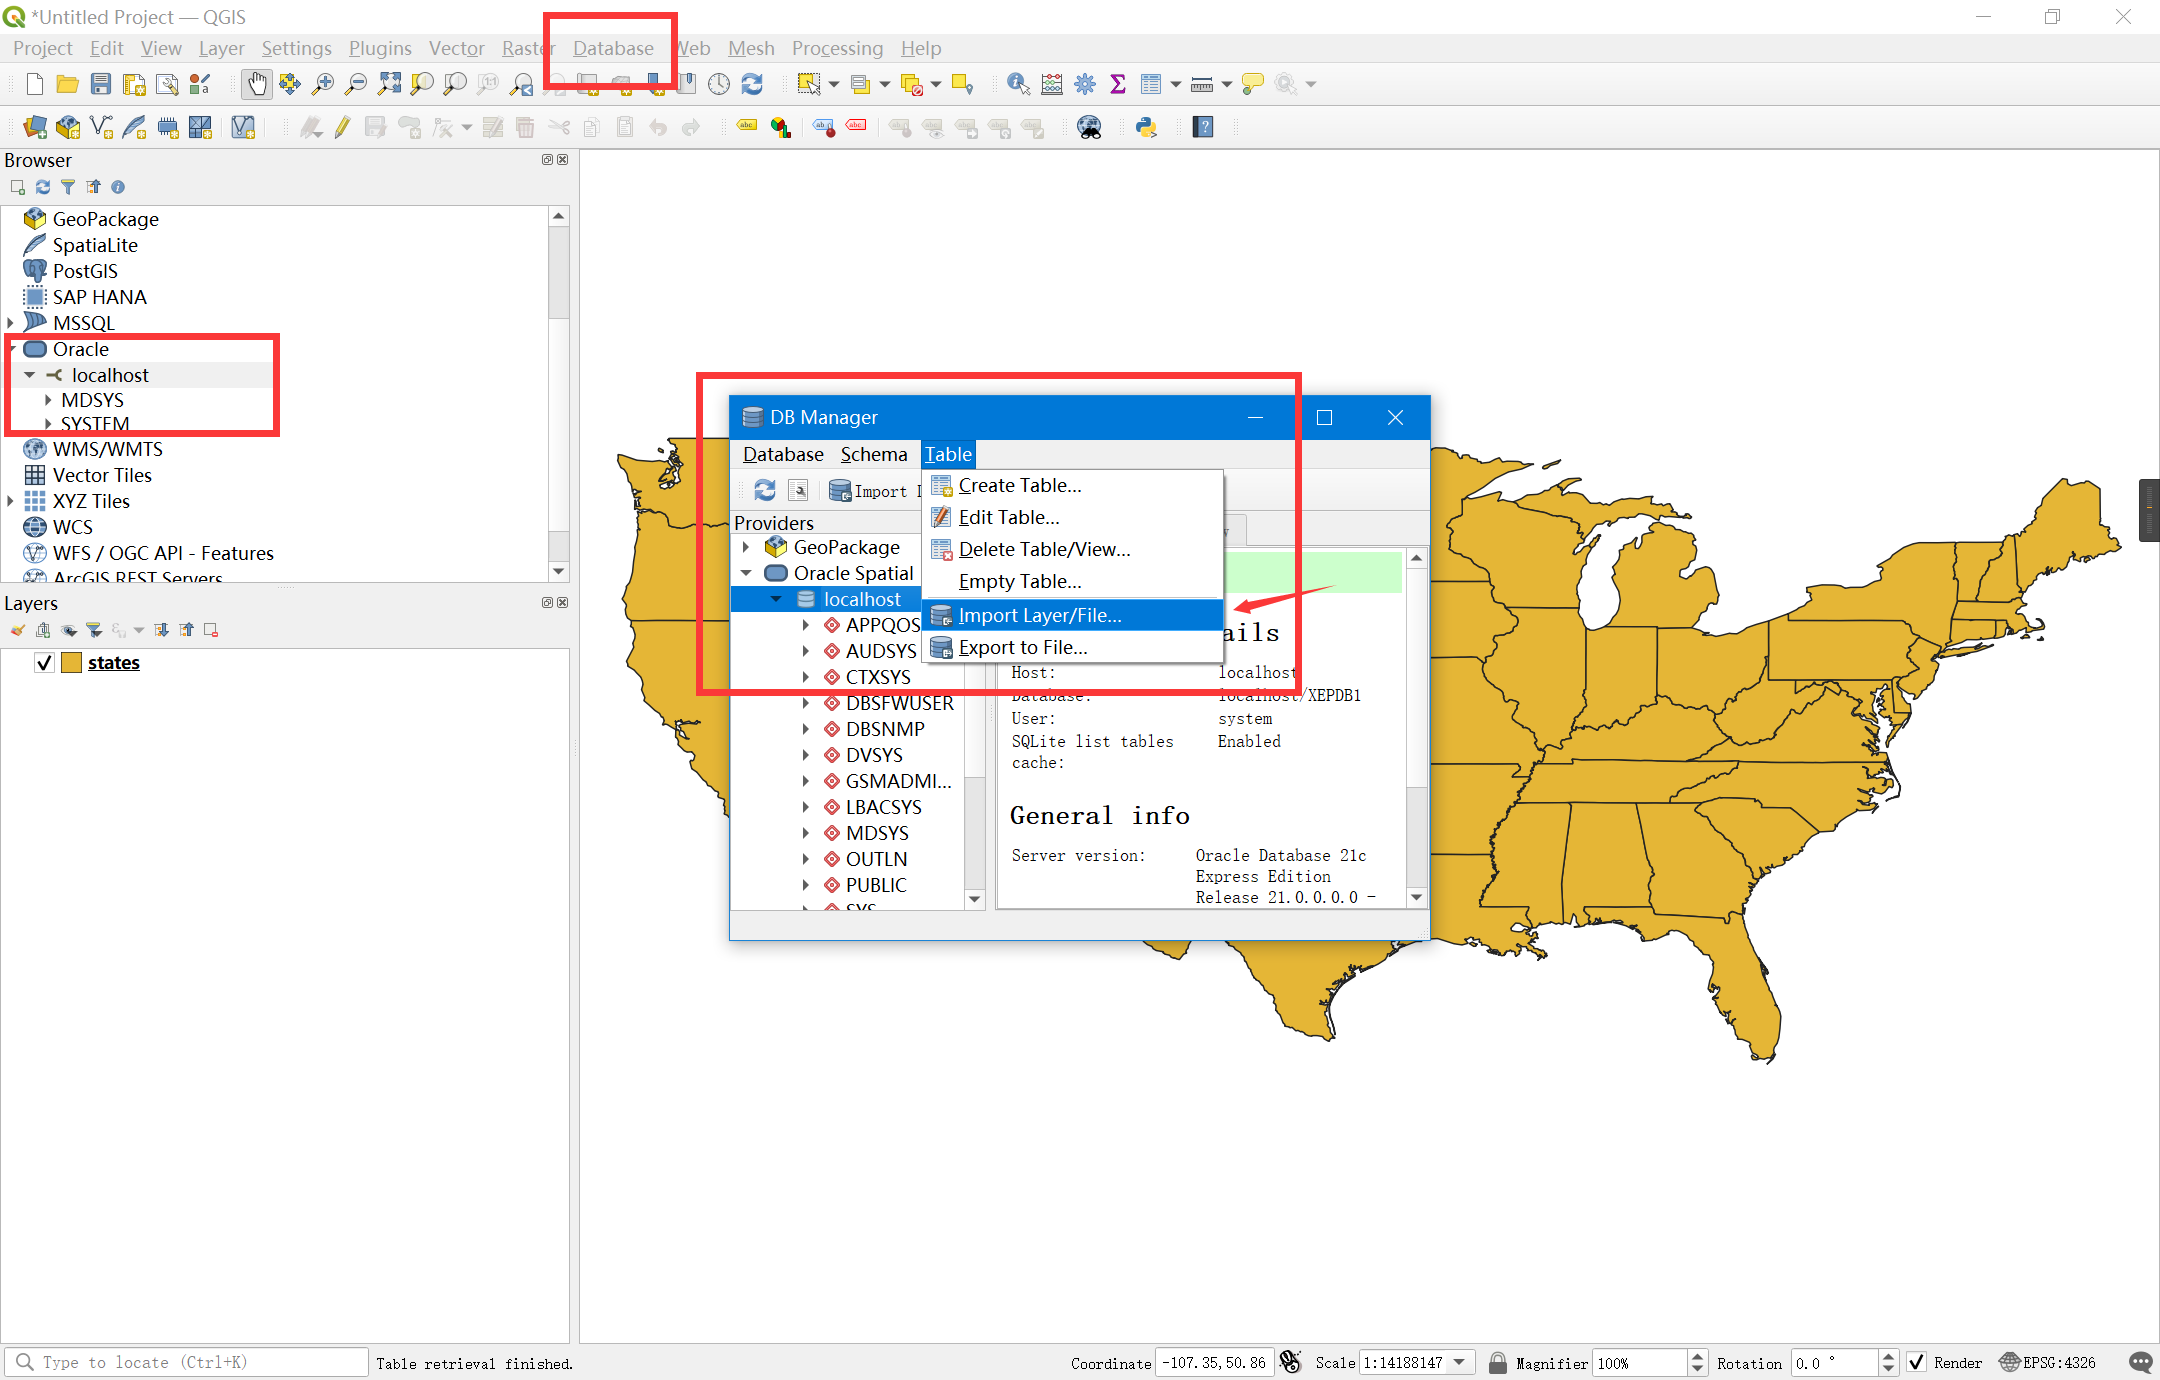2160x1380 pixels.
Task: Expand the MSSQL node in Browser
Action: [x=11, y=323]
